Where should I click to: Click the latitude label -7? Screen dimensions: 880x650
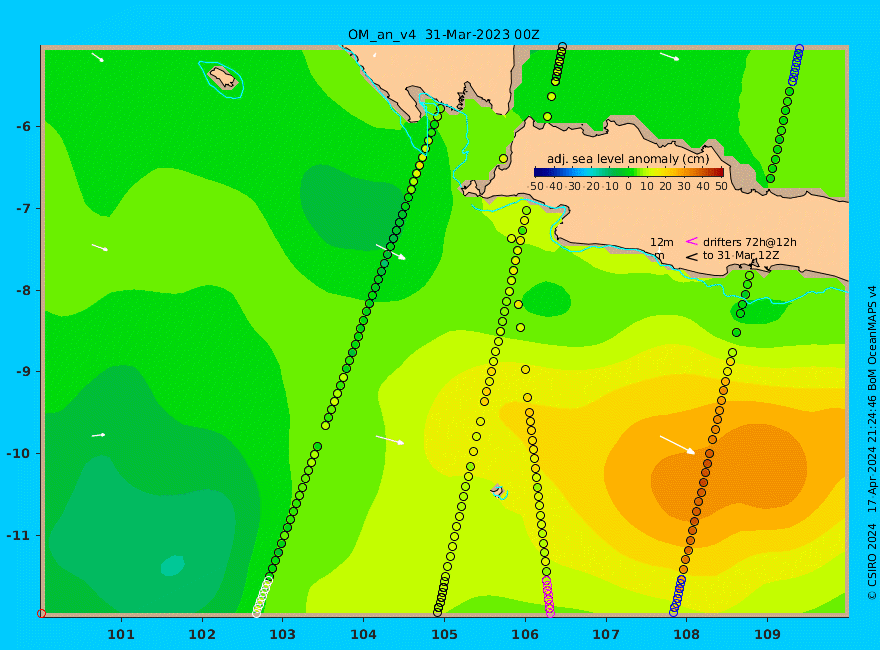(23, 208)
